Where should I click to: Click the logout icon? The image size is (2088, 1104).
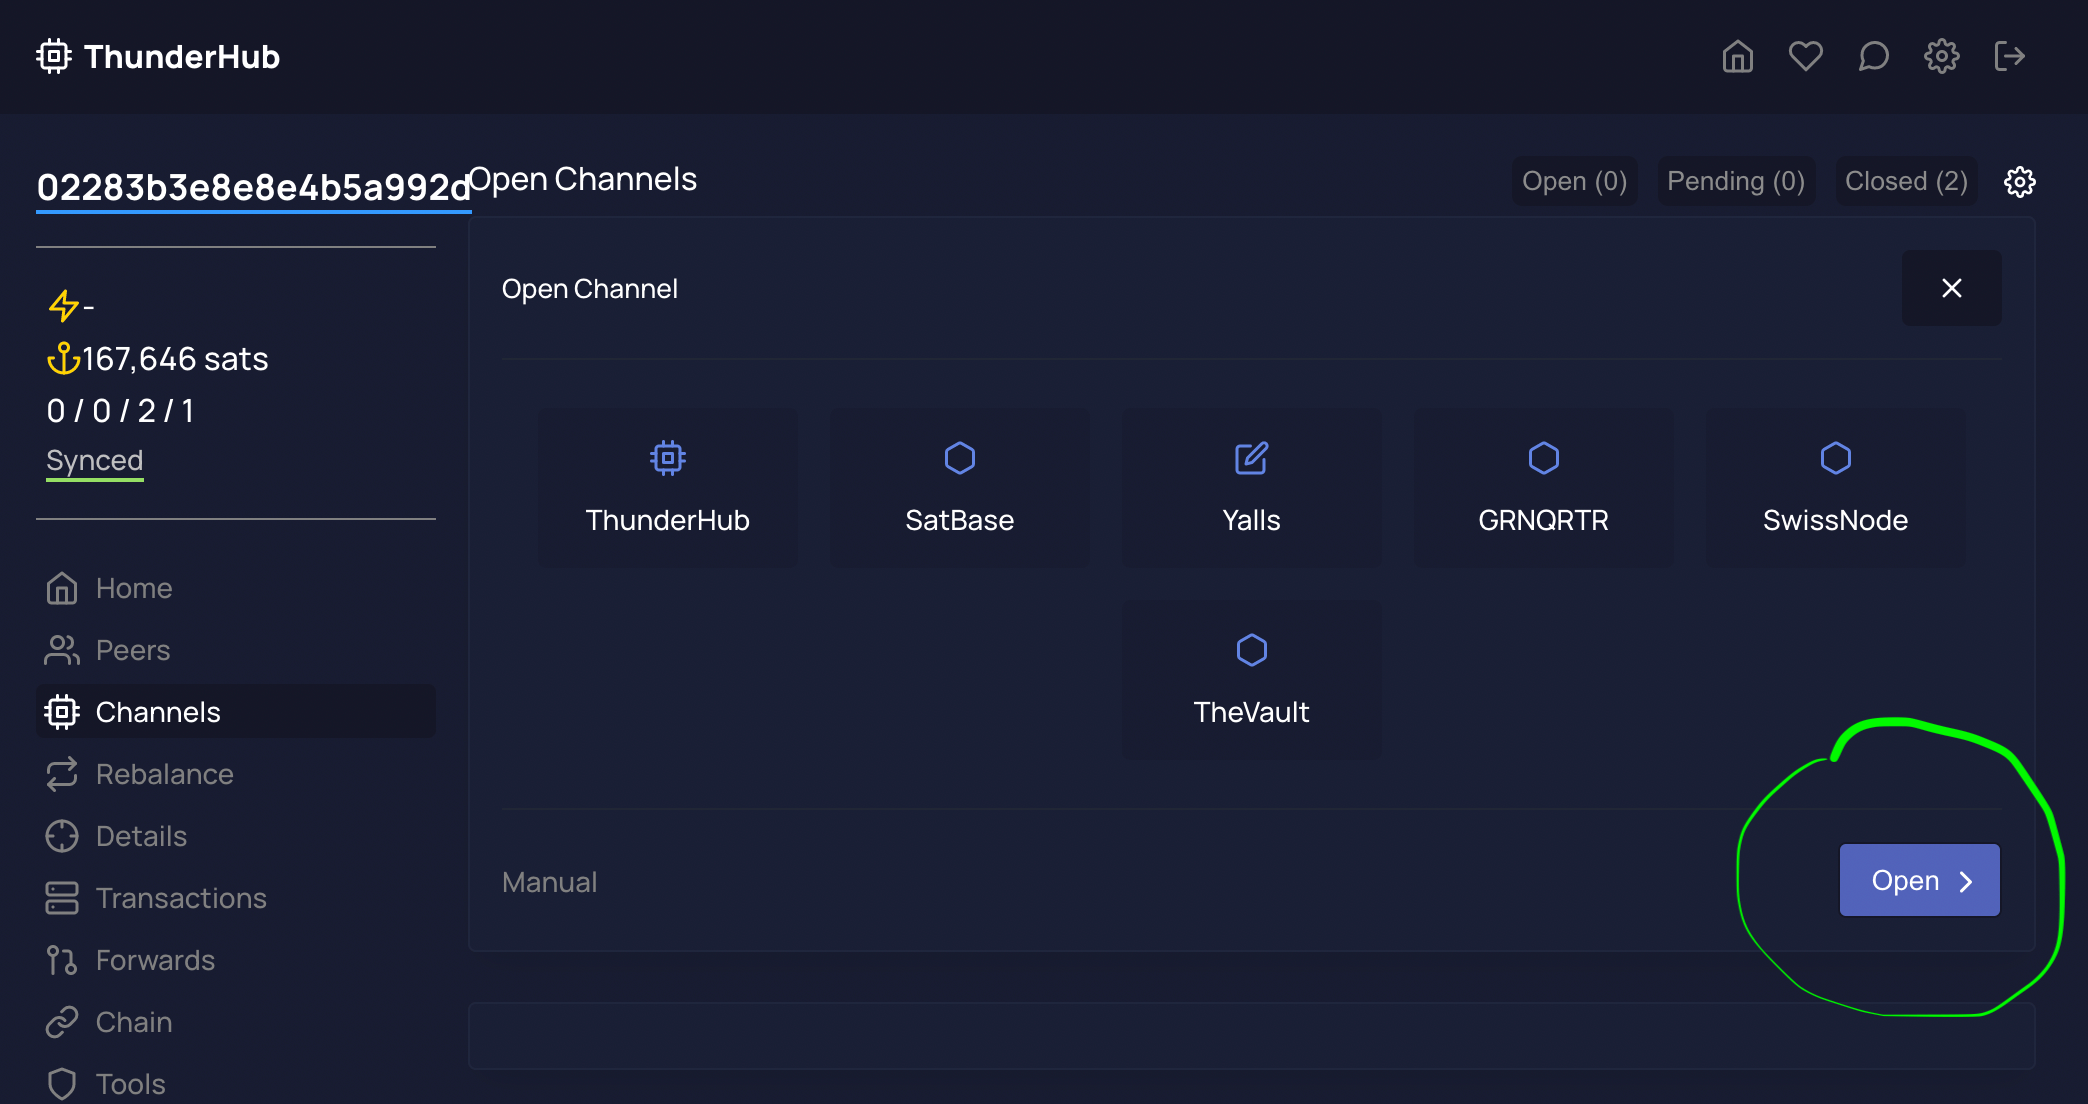2009,57
